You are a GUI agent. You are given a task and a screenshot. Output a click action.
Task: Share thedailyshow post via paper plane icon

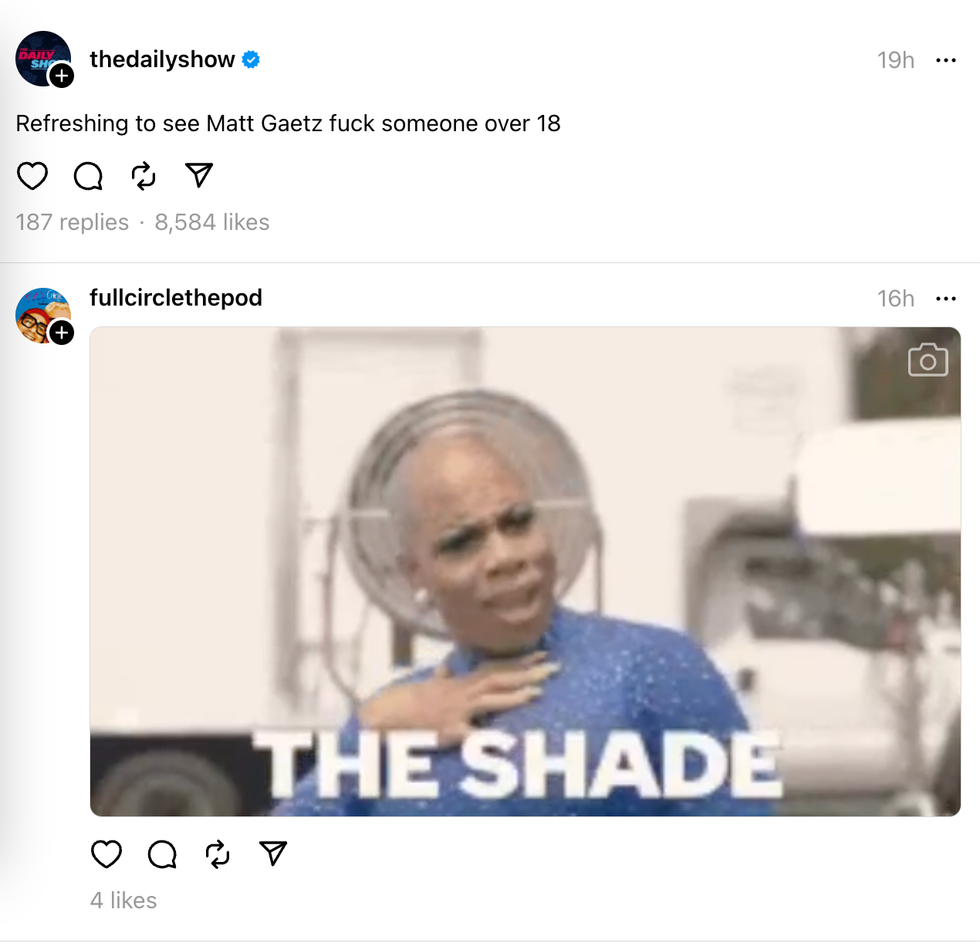coord(199,175)
